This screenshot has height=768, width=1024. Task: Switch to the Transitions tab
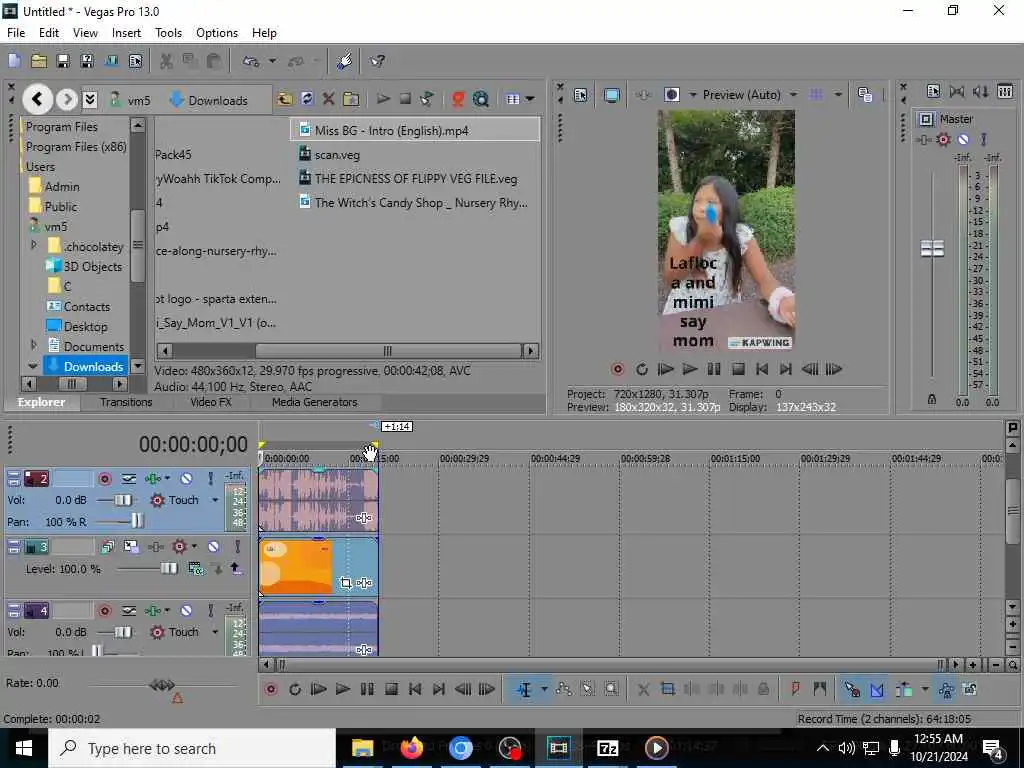click(x=126, y=402)
